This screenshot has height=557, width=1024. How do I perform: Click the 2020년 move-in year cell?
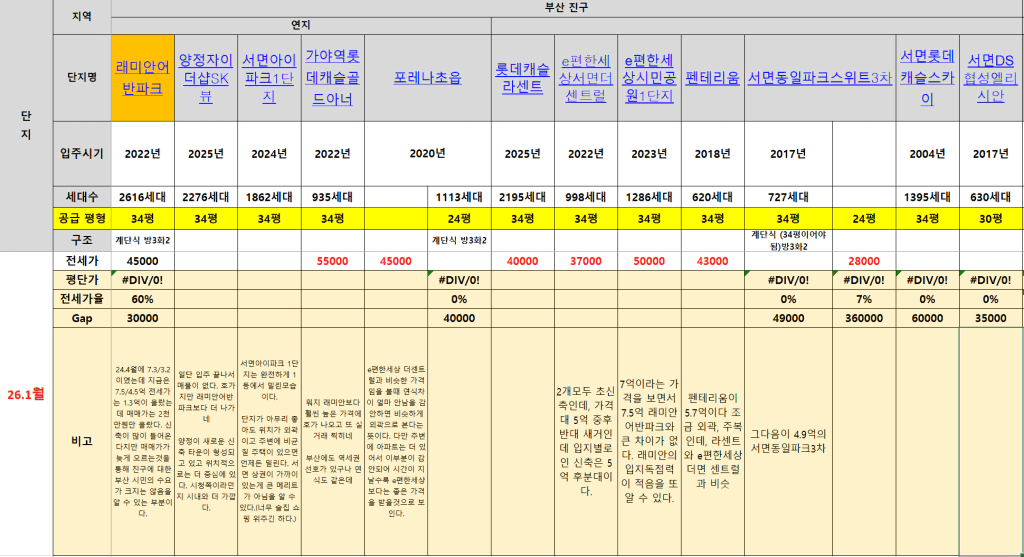click(x=428, y=154)
